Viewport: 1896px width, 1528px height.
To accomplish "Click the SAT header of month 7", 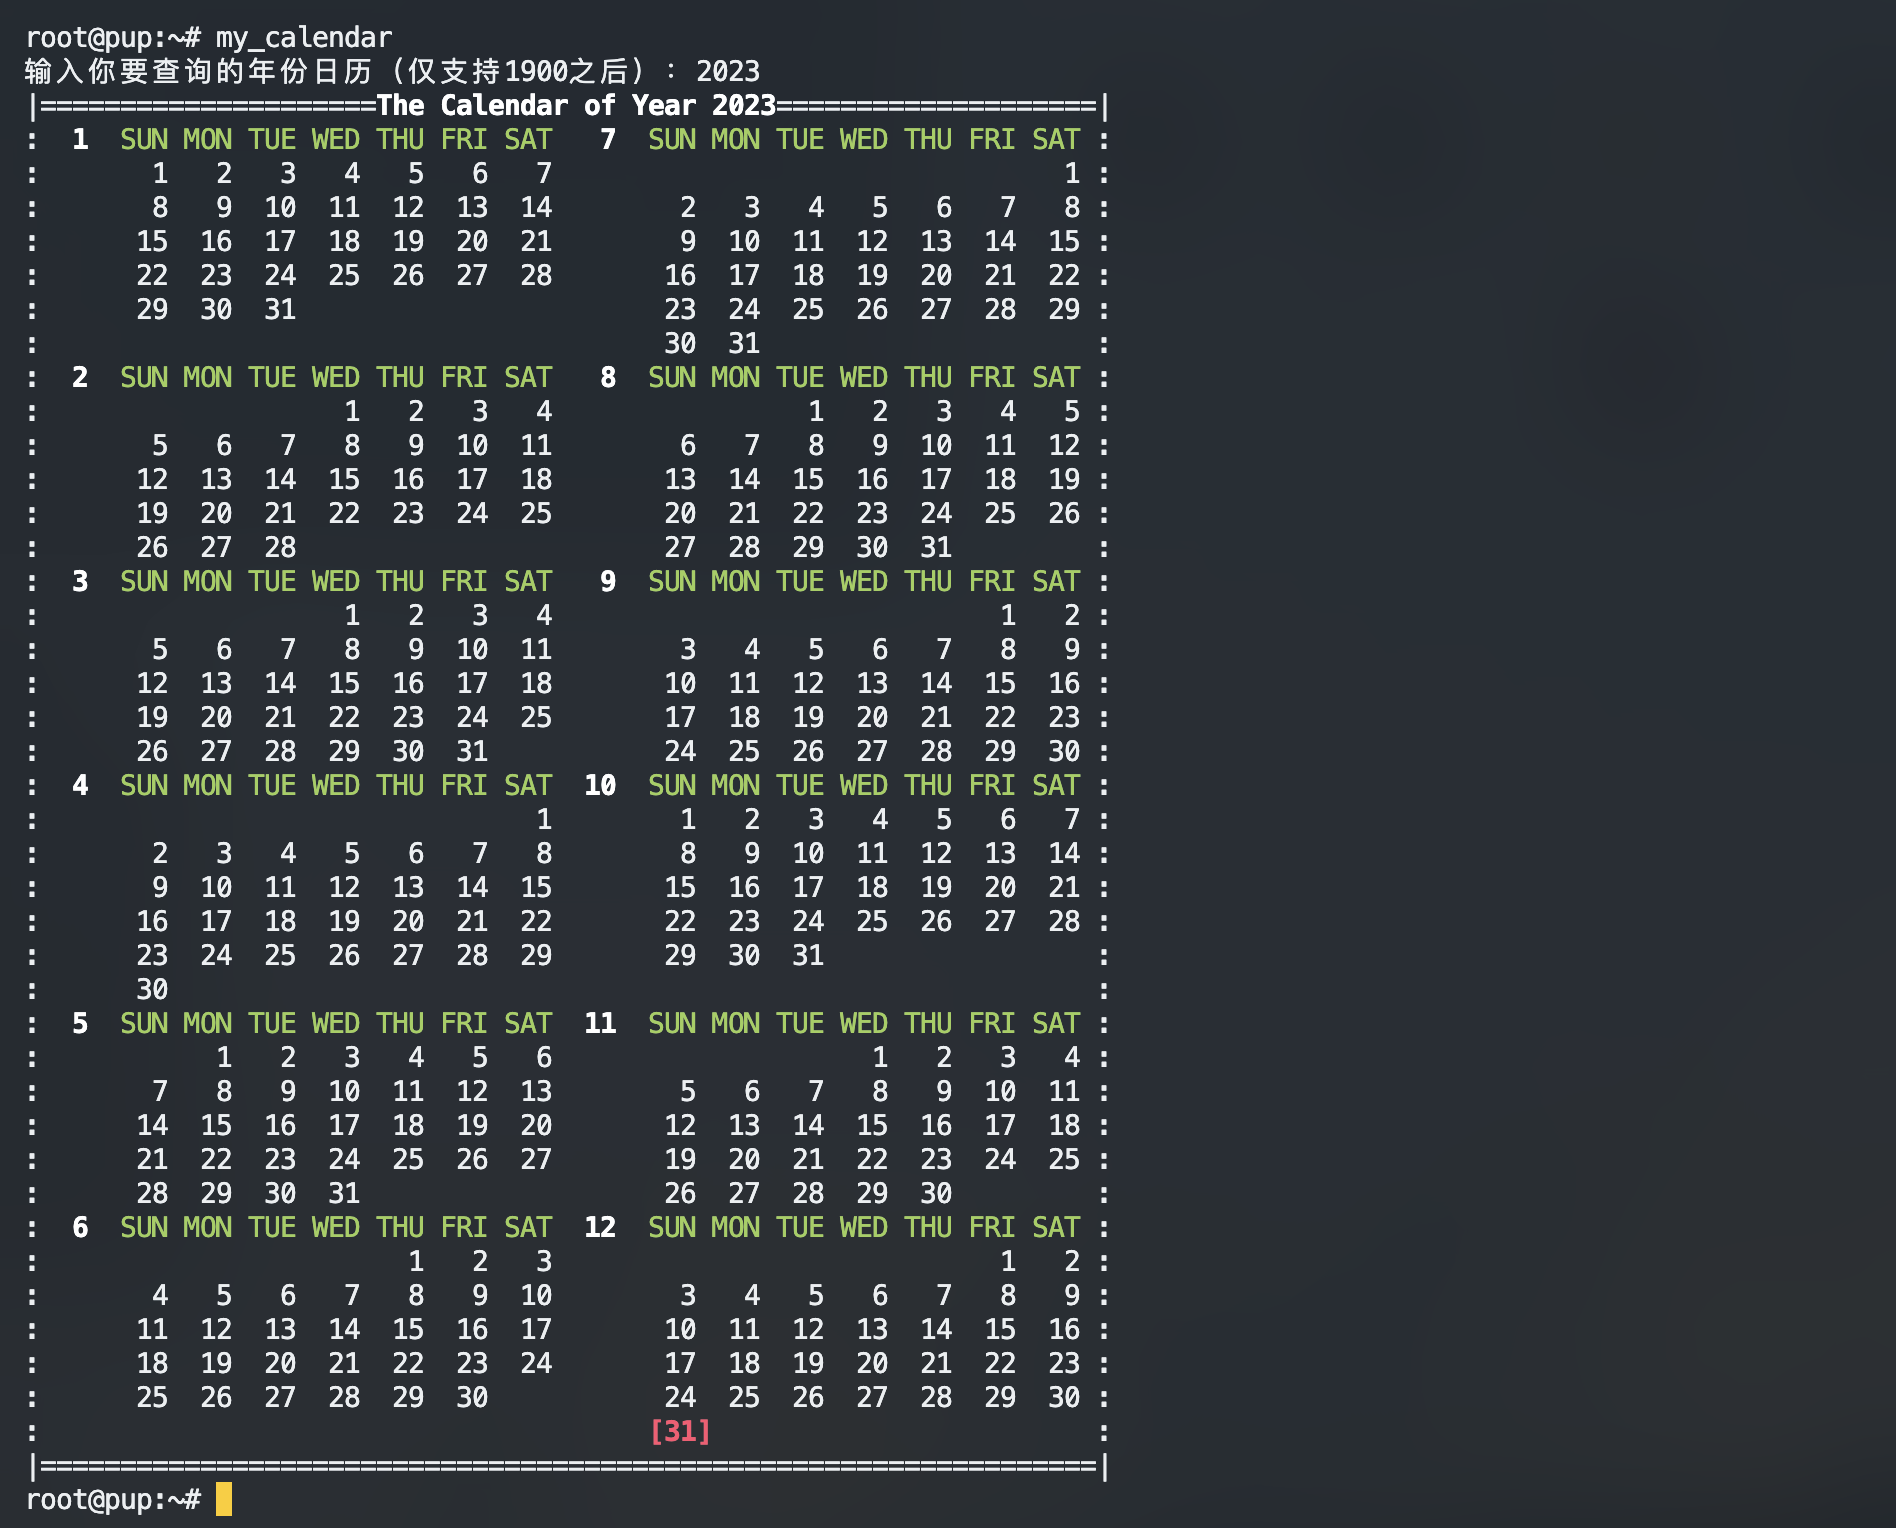I will click(1056, 139).
